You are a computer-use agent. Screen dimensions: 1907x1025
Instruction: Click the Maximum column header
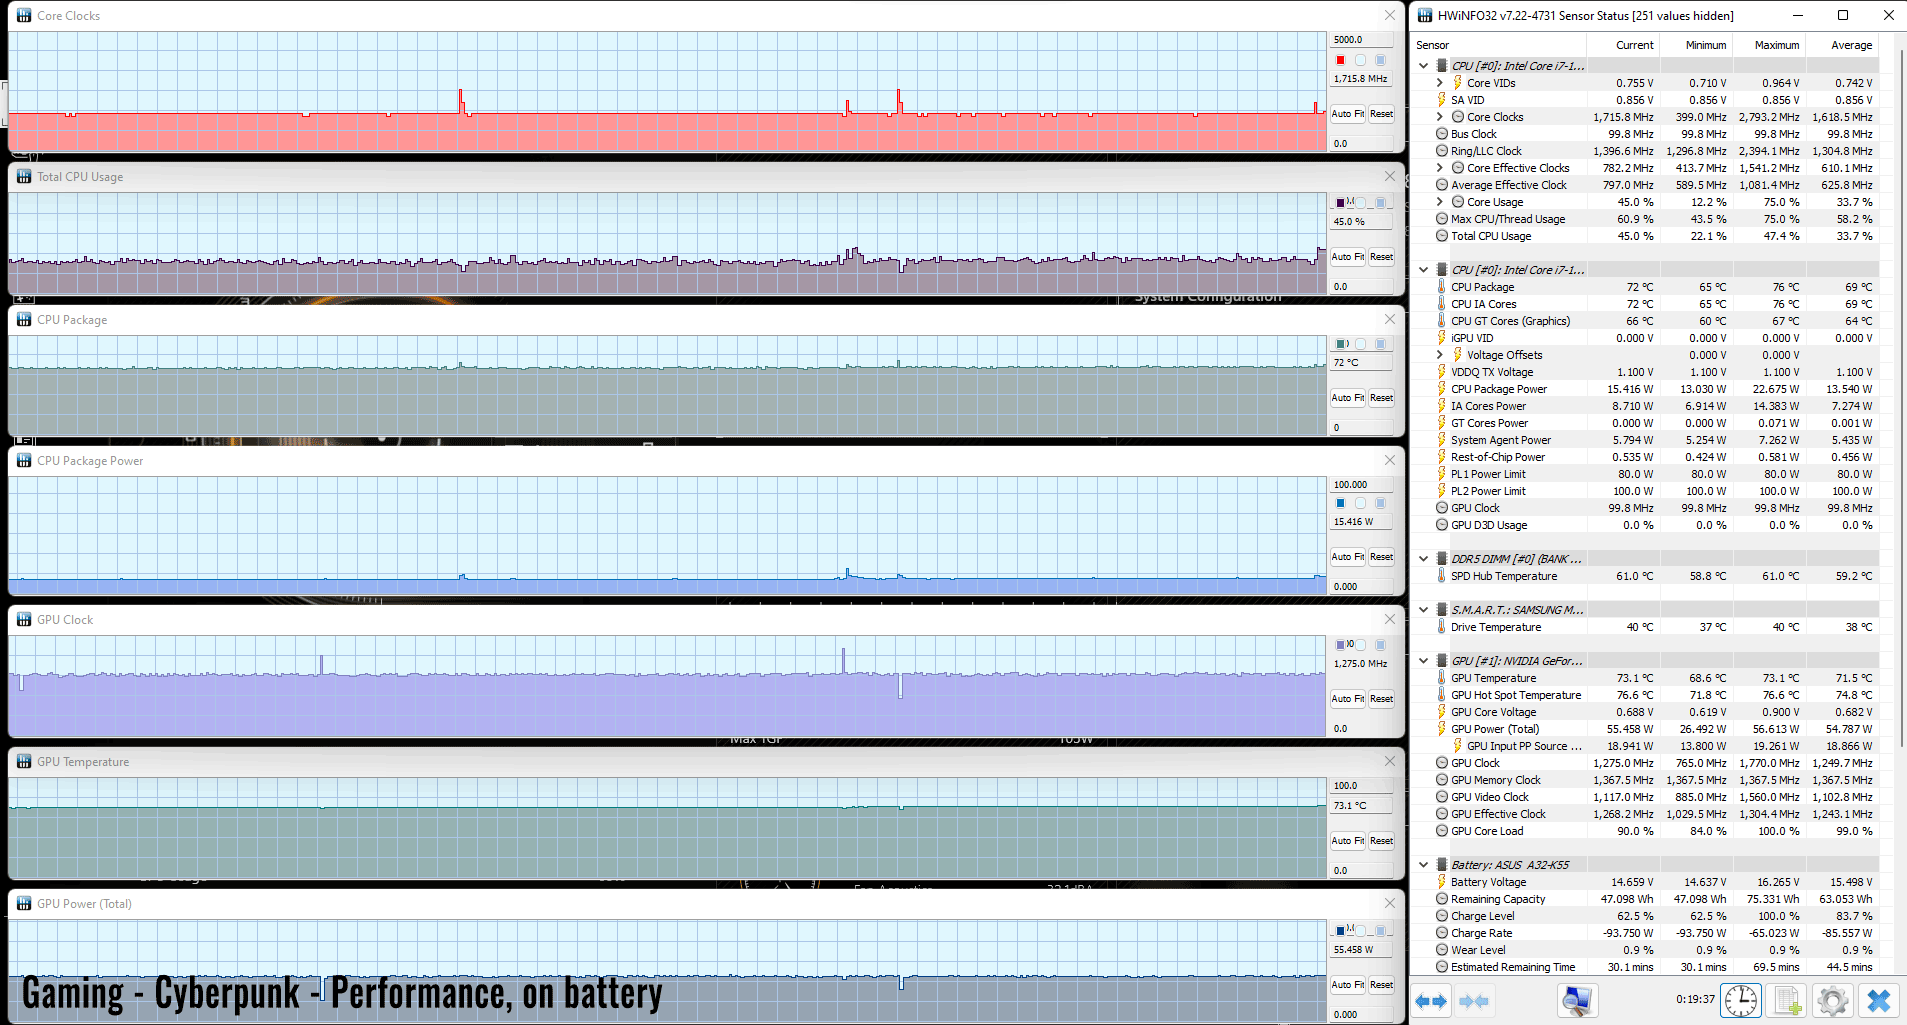point(1769,45)
